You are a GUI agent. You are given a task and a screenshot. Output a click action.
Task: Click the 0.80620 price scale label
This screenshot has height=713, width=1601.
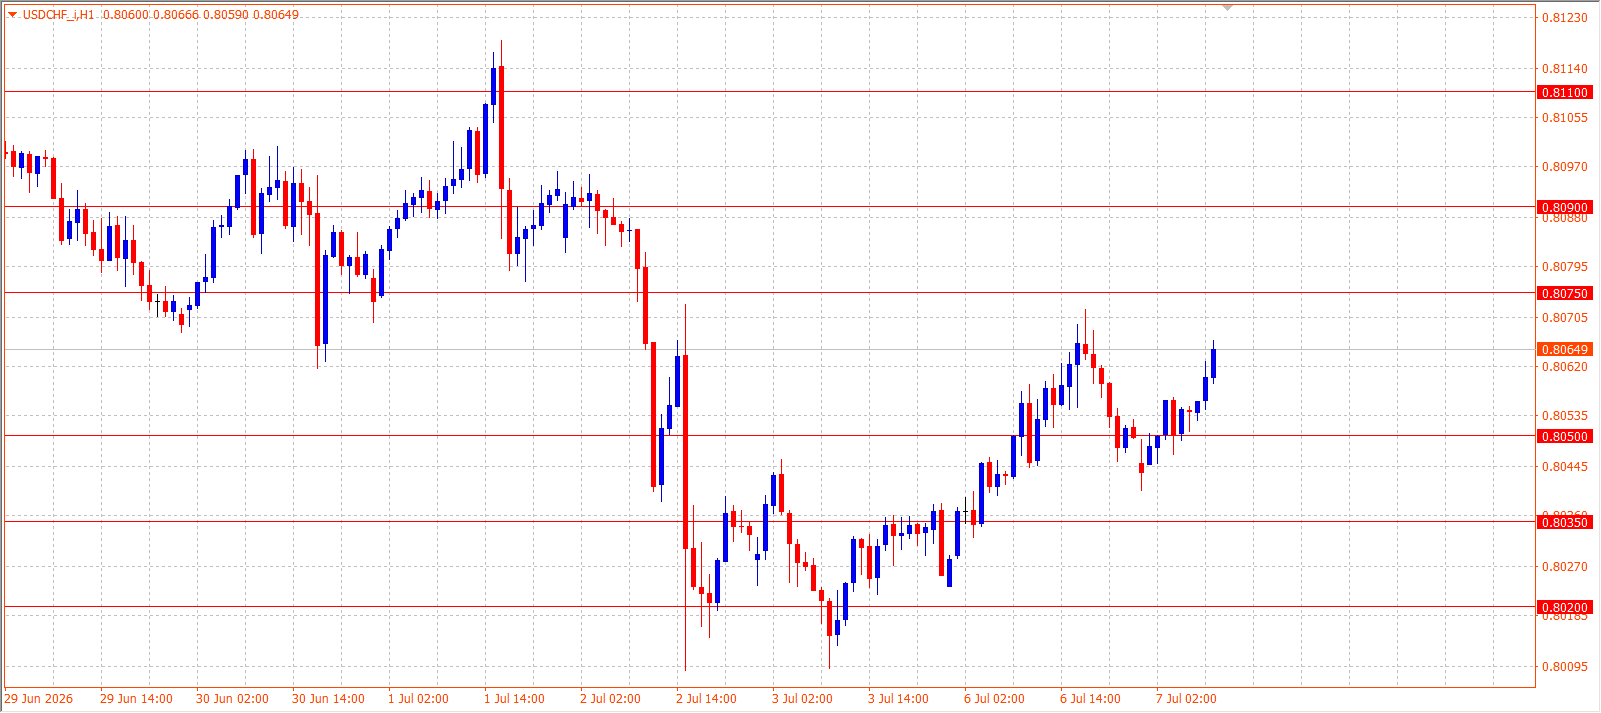(x=1564, y=367)
